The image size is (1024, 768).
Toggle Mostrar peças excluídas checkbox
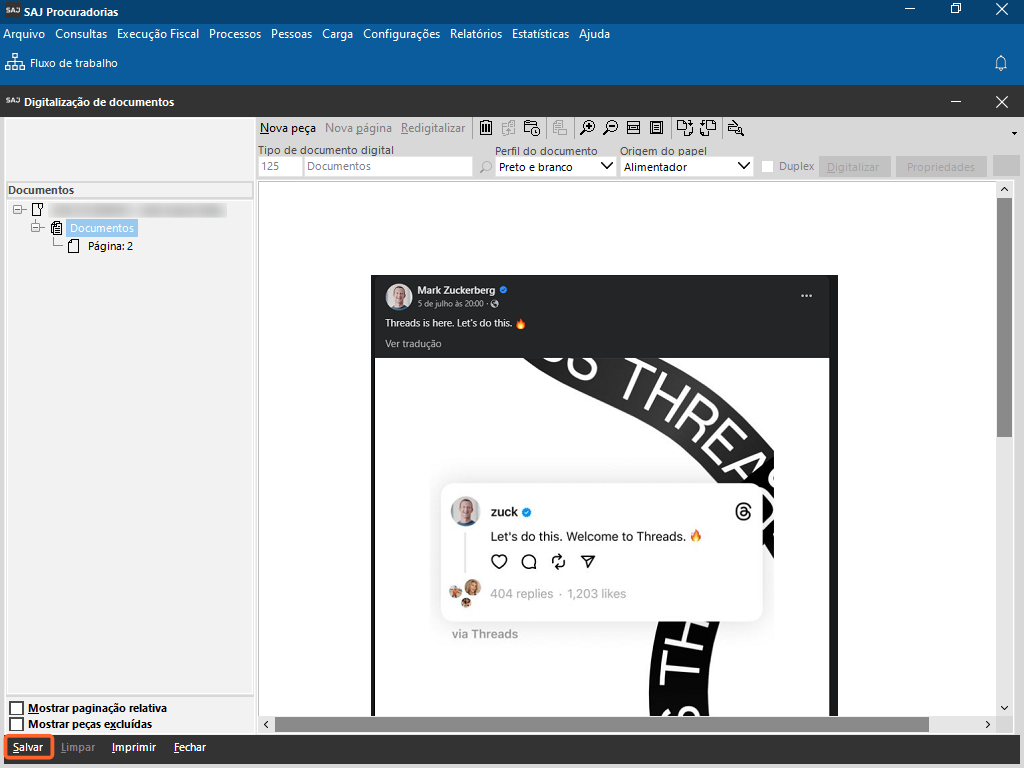(16, 724)
